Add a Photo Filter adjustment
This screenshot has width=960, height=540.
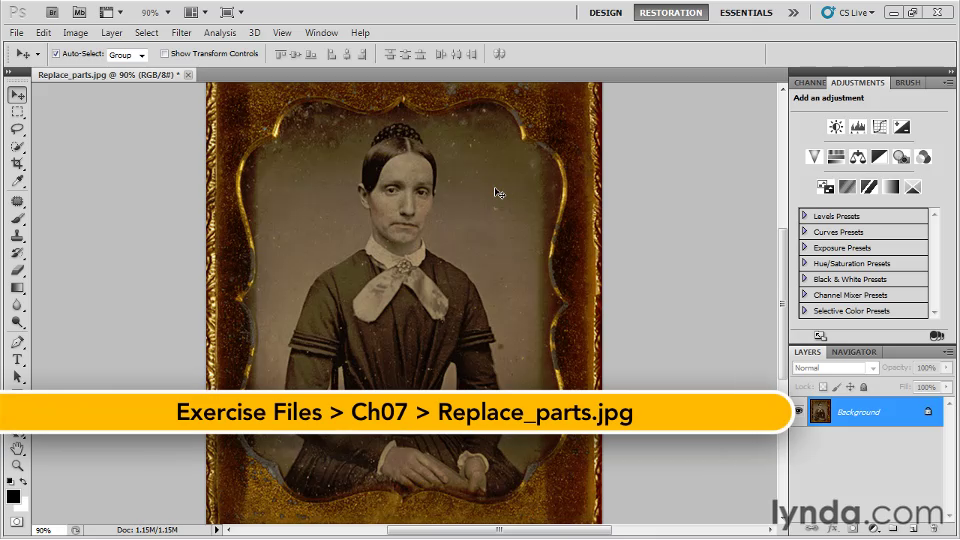(901, 157)
